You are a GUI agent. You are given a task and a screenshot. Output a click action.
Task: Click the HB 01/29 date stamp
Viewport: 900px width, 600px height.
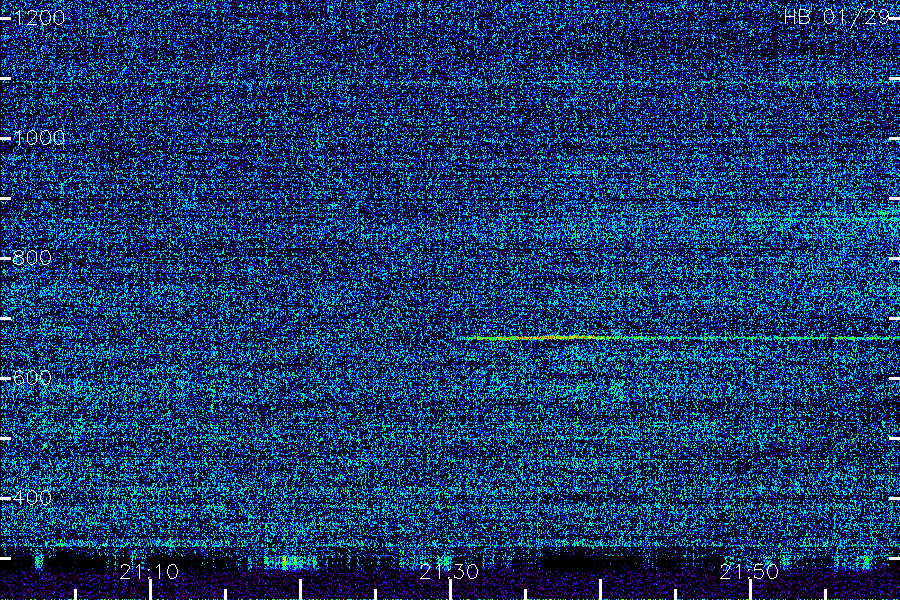pos(837,17)
